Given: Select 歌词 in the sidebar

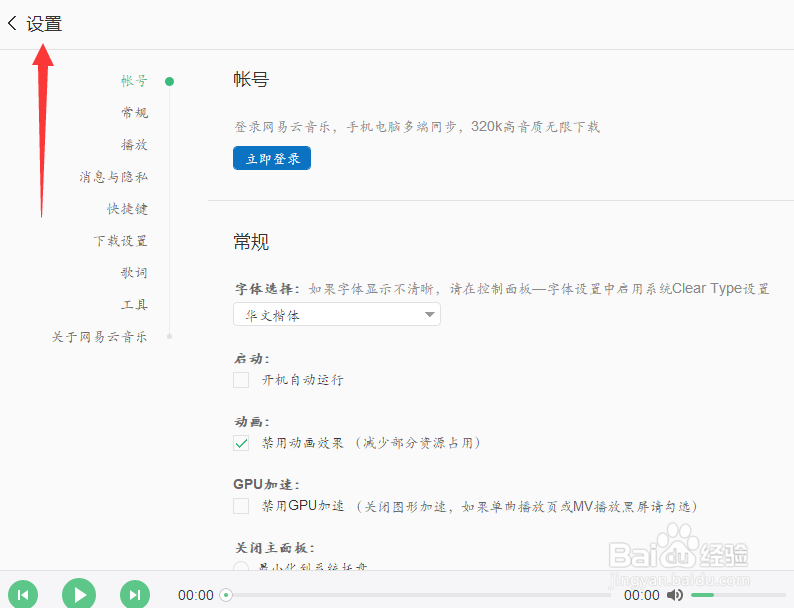Looking at the screenshot, I should point(134,272).
